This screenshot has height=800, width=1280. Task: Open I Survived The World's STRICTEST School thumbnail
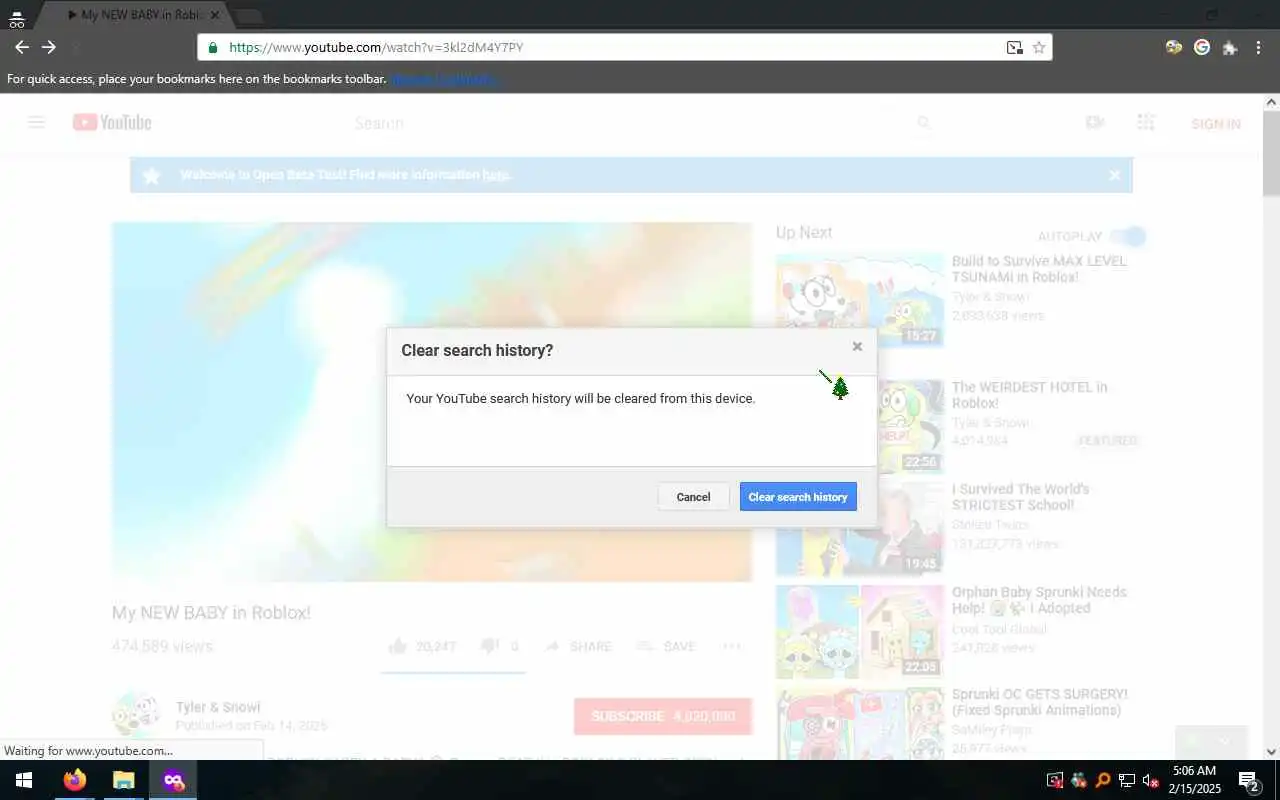coord(860,529)
